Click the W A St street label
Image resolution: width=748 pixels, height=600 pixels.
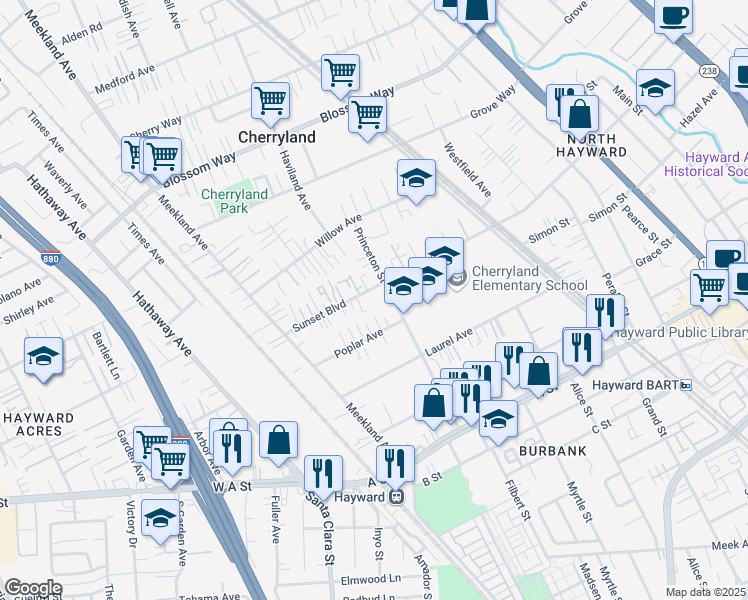click(232, 487)
